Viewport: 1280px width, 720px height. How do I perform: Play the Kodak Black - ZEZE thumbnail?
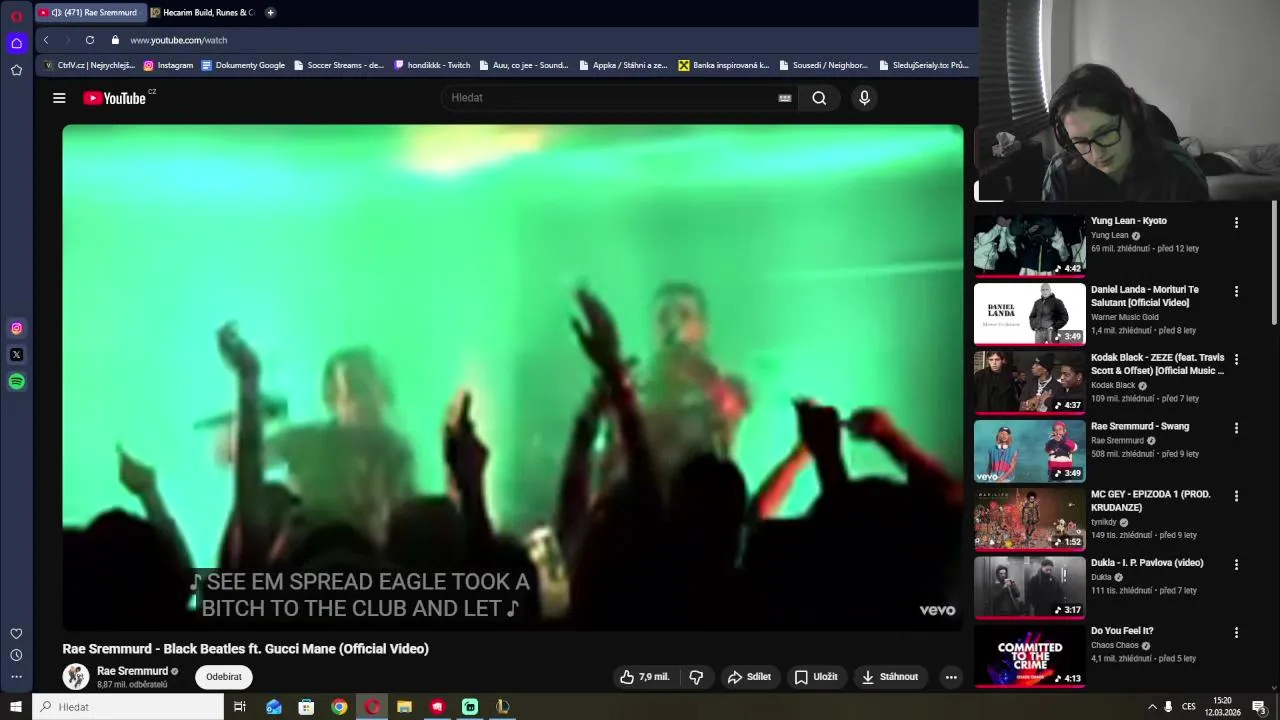tap(1030, 382)
